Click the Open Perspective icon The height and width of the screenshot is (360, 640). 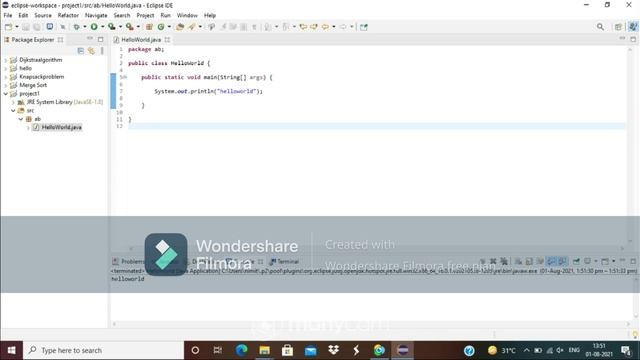618,27
